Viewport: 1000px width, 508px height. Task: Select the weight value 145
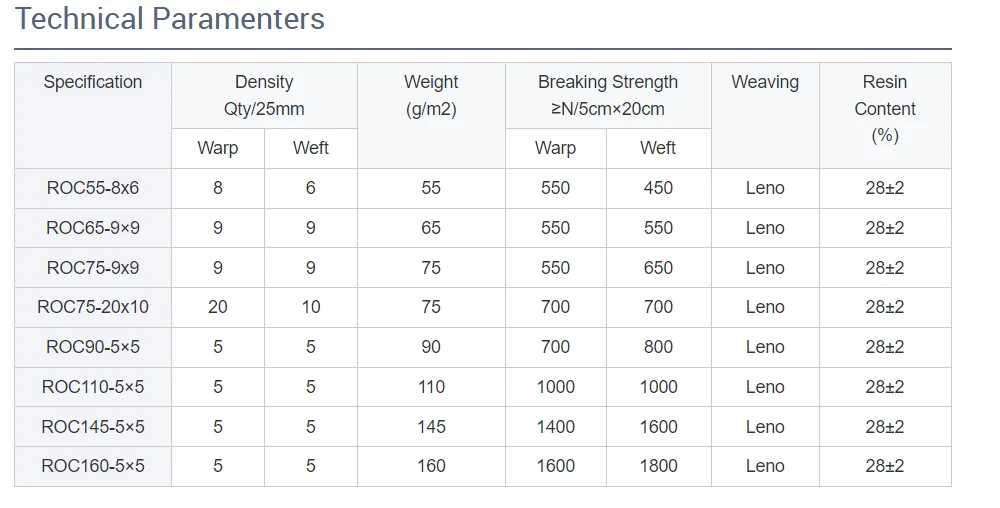(x=431, y=426)
